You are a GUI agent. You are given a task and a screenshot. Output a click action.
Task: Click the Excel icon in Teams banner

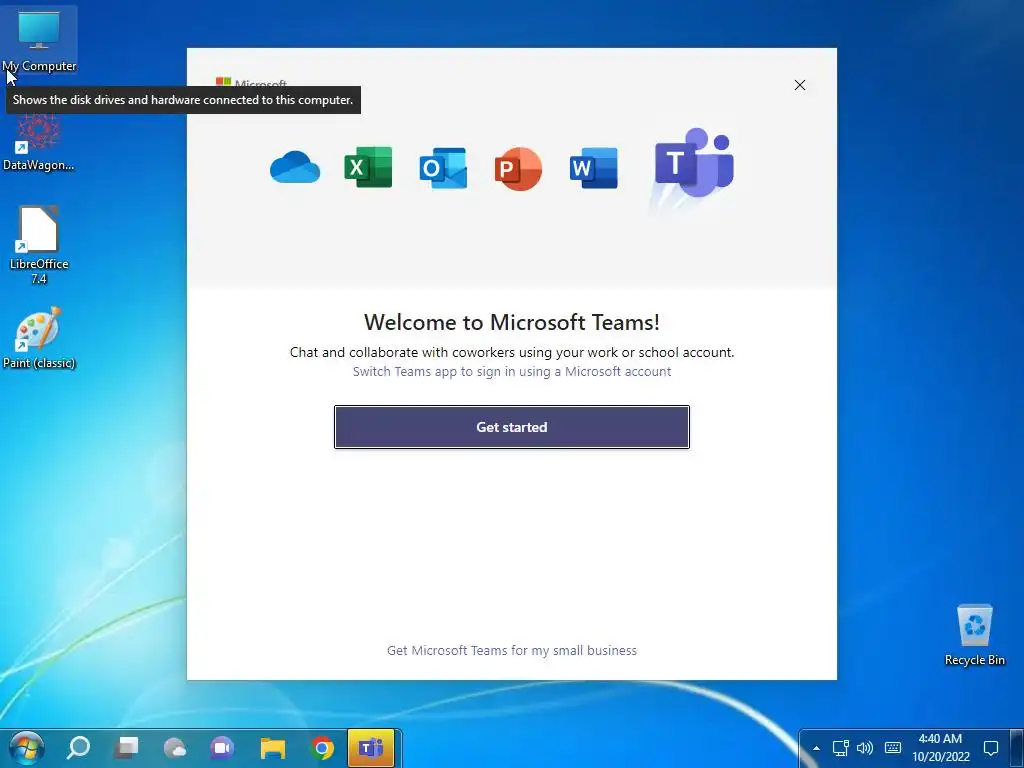[368, 168]
